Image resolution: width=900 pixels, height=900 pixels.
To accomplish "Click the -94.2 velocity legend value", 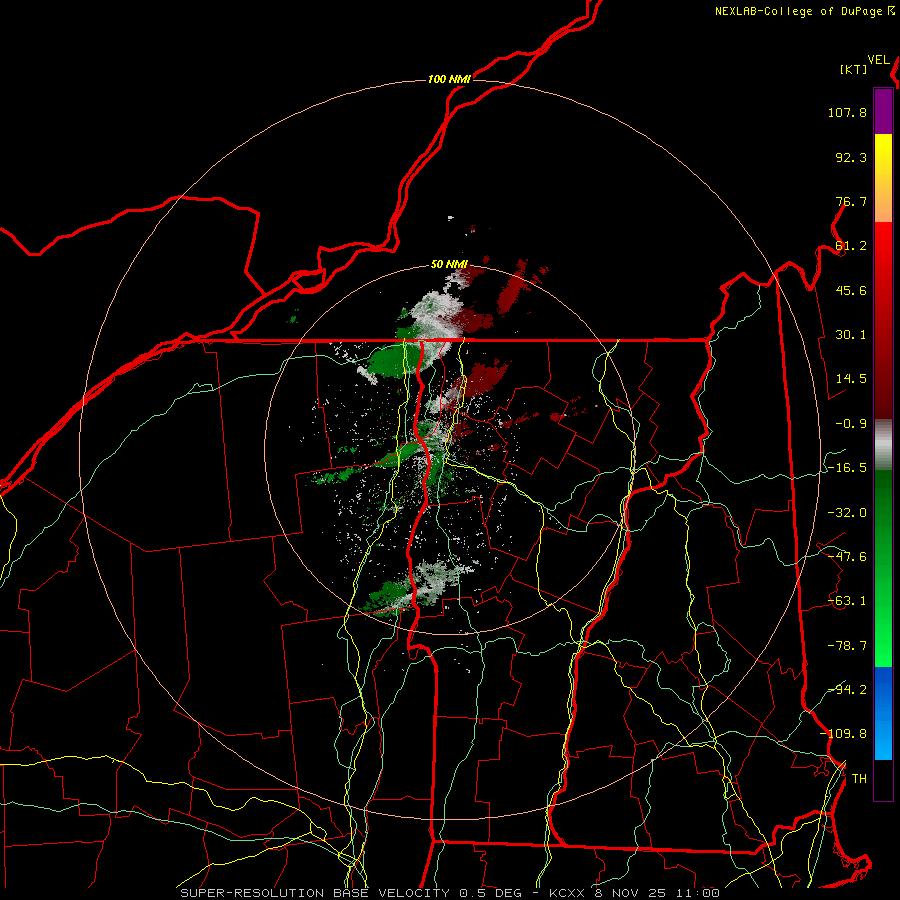I will point(847,689).
